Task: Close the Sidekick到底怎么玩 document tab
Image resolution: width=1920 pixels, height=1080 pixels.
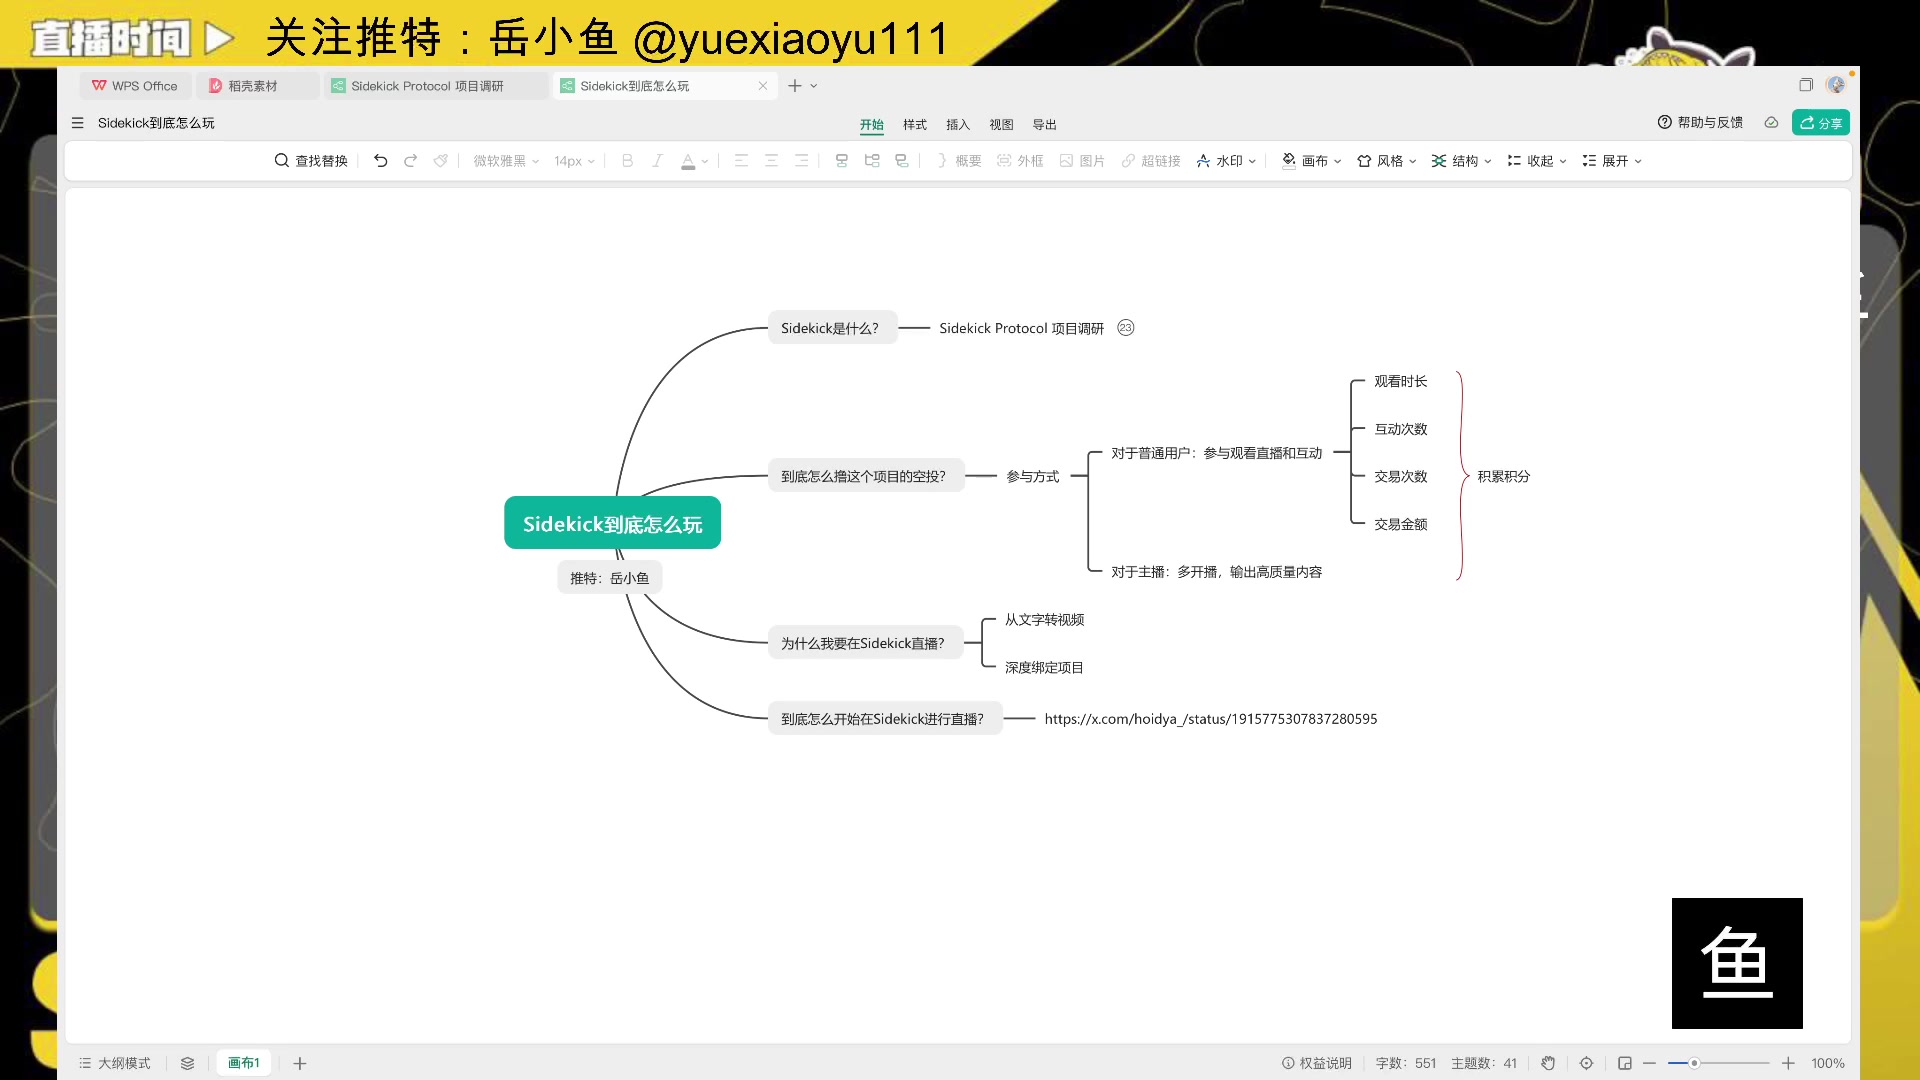Action: [x=763, y=86]
